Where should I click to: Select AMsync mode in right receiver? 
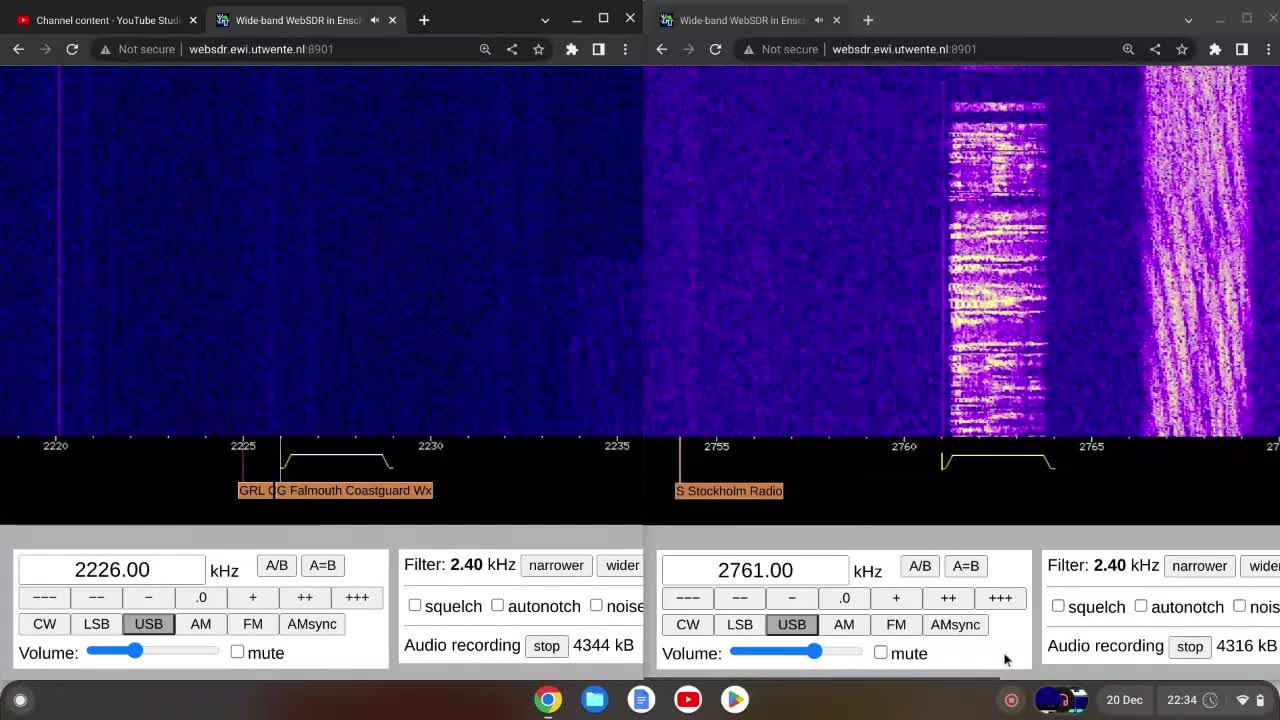(x=955, y=625)
